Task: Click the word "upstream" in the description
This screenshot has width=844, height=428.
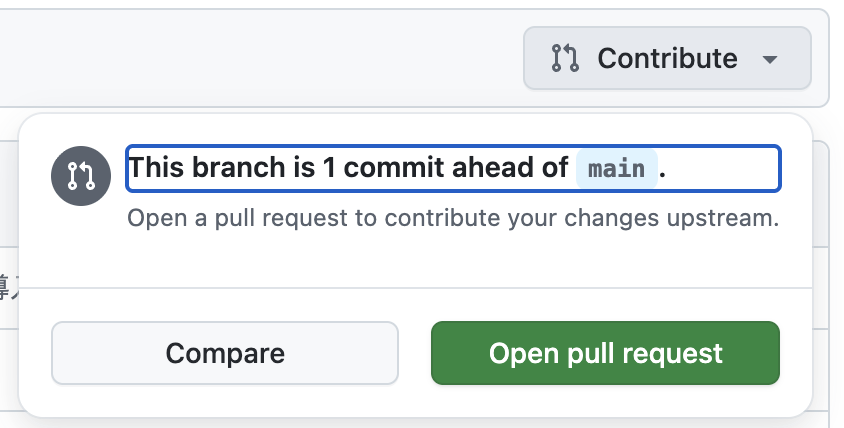Action: pyautogui.click(x=735, y=217)
